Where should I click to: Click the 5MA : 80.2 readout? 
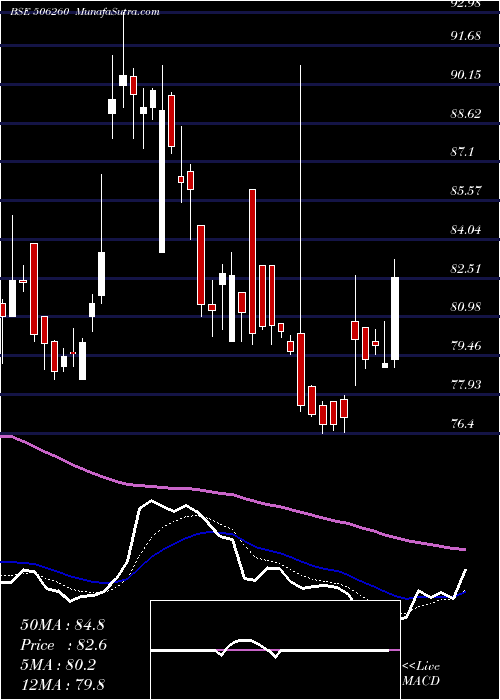coord(58,665)
